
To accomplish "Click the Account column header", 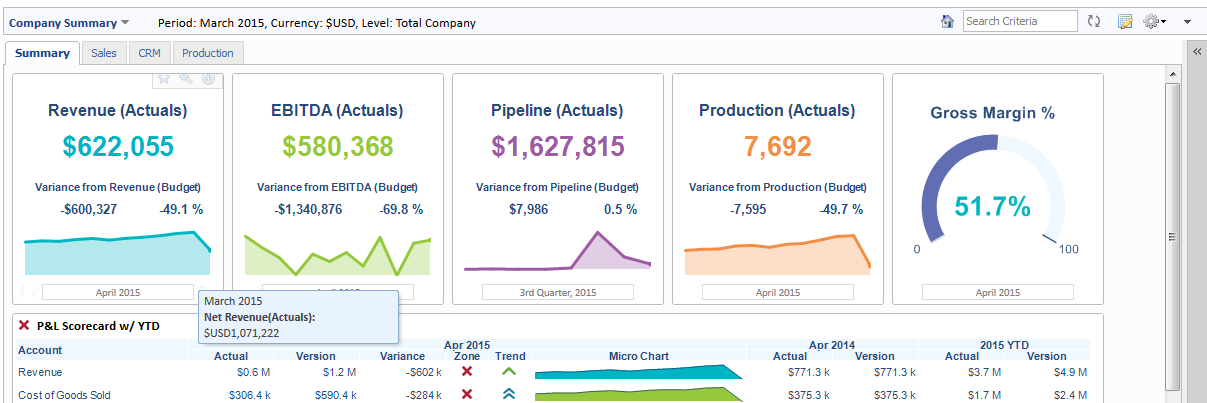I will coord(40,350).
